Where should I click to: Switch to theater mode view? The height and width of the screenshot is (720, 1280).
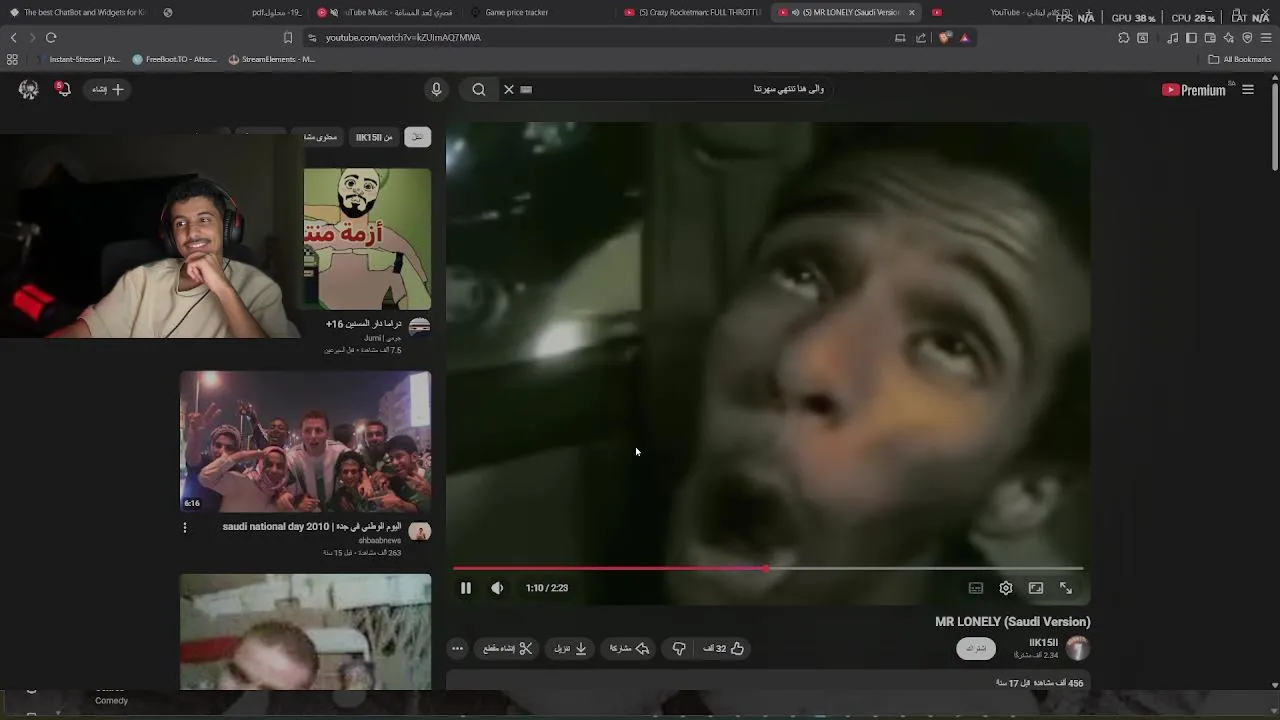coord(1036,588)
